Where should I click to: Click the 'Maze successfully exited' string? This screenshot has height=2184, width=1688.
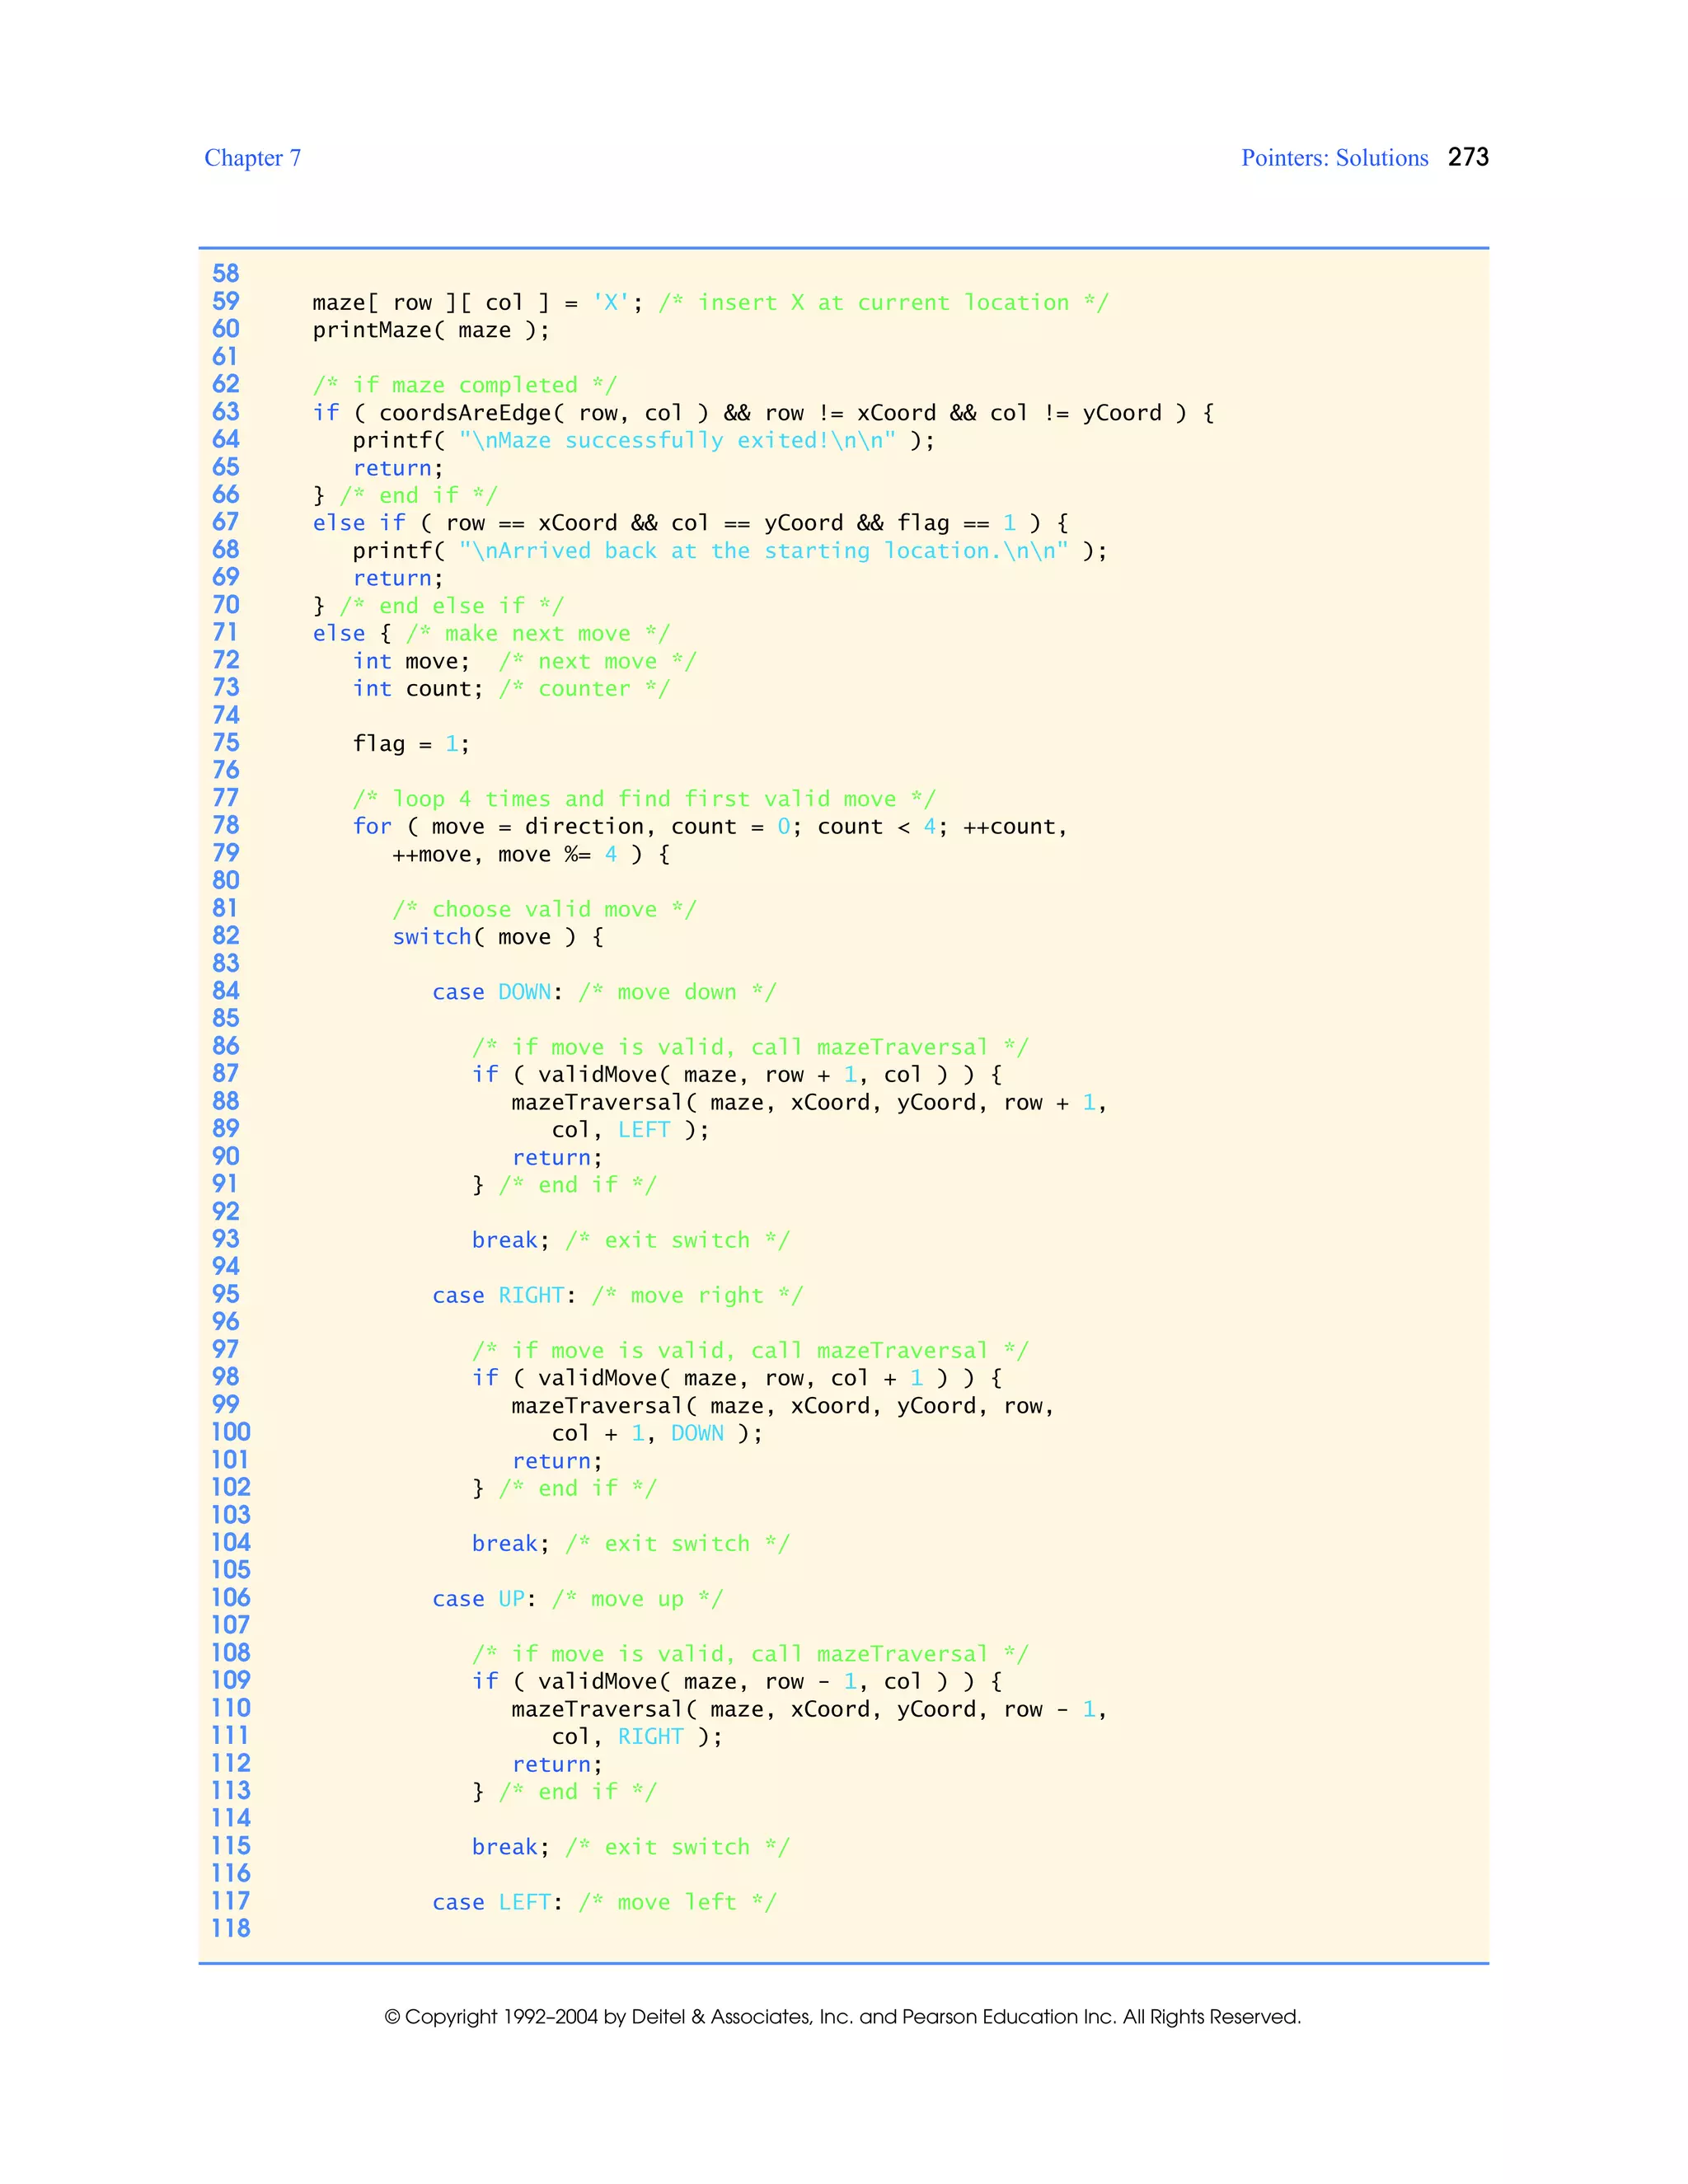click(677, 441)
